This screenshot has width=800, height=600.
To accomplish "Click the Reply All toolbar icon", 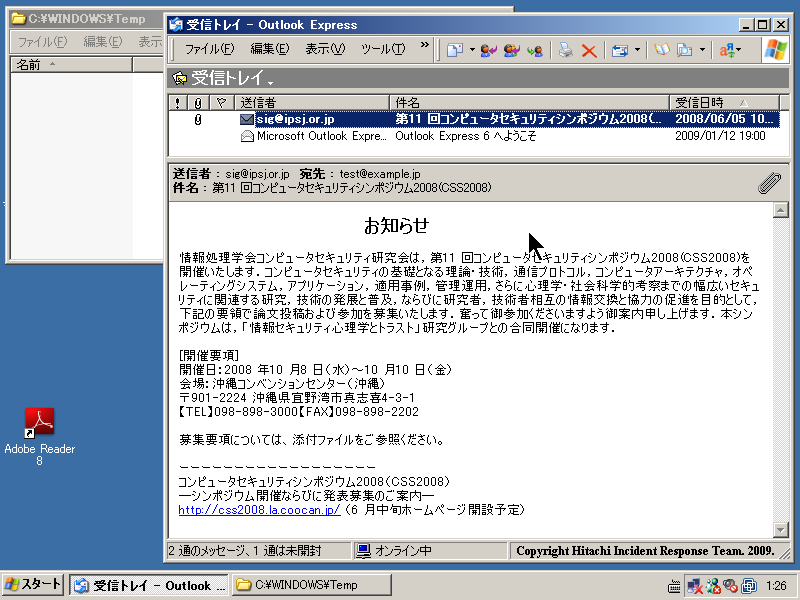I will (x=512, y=49).
